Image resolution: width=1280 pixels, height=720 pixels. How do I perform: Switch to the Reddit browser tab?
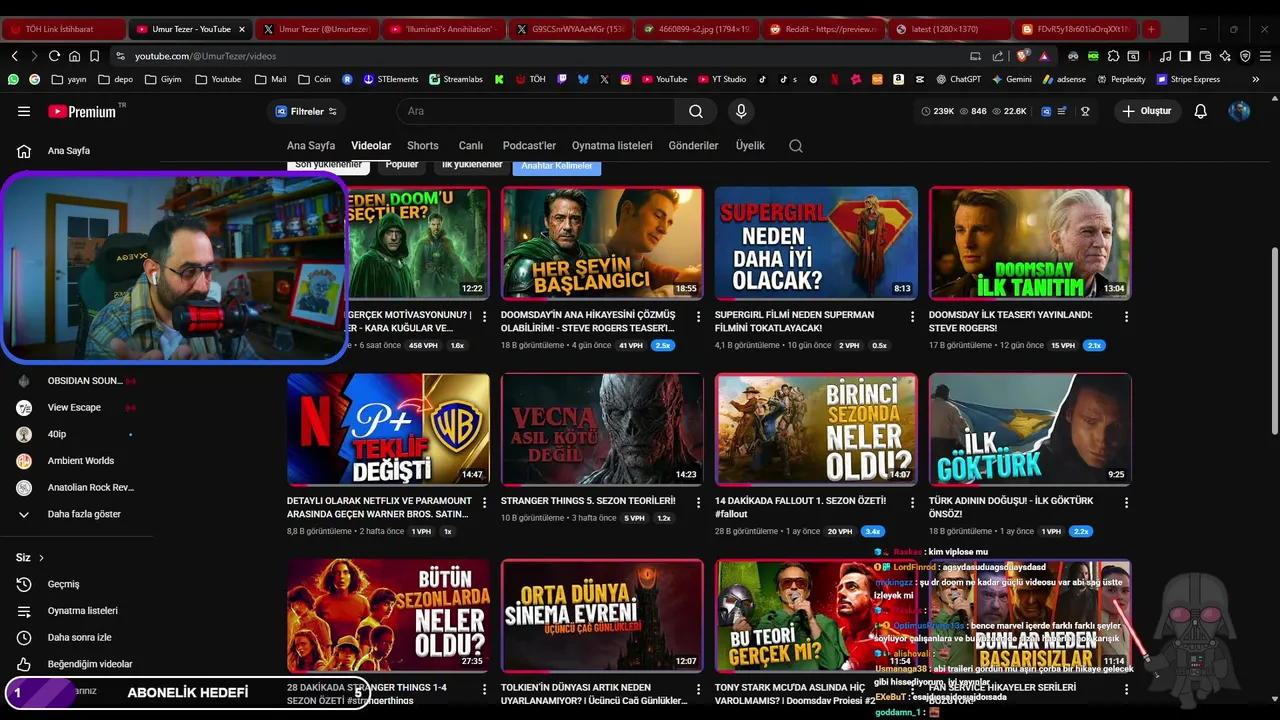point(823,29)
